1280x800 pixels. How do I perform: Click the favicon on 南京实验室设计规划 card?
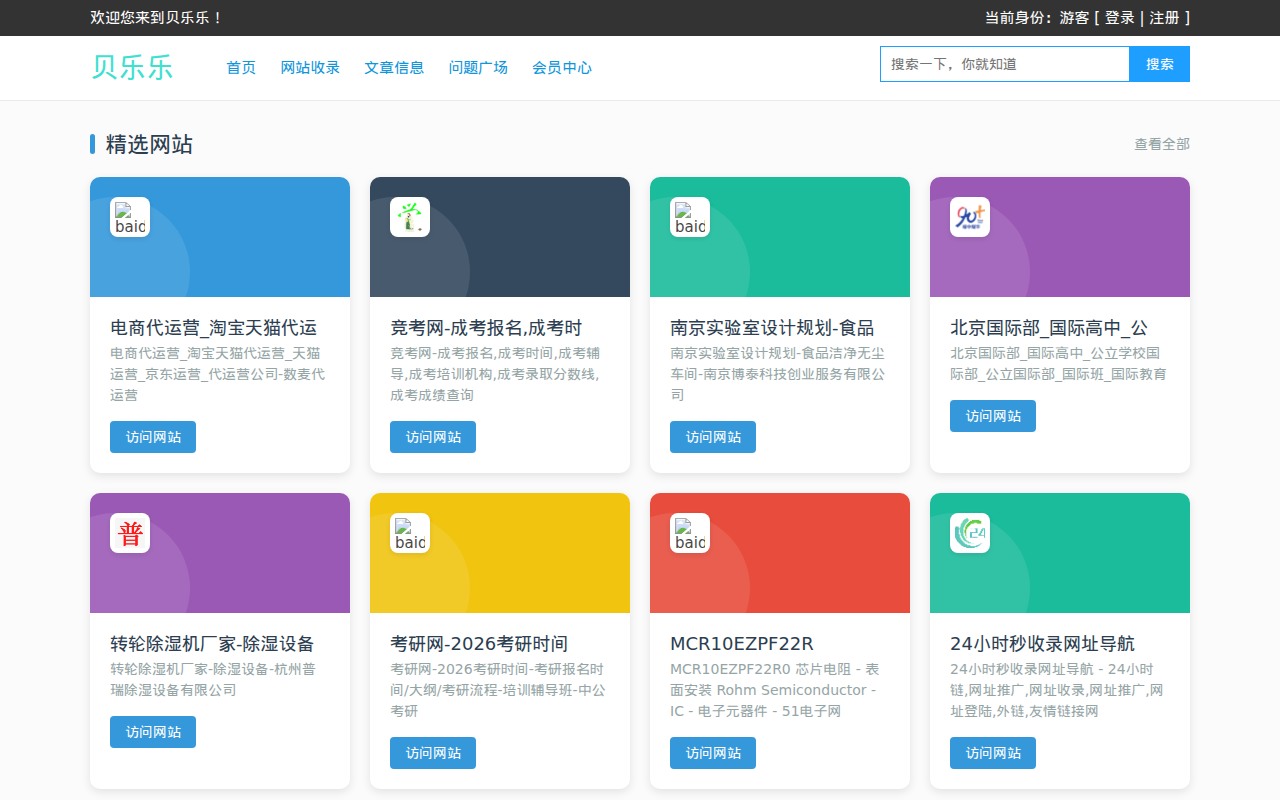[689, 217]
